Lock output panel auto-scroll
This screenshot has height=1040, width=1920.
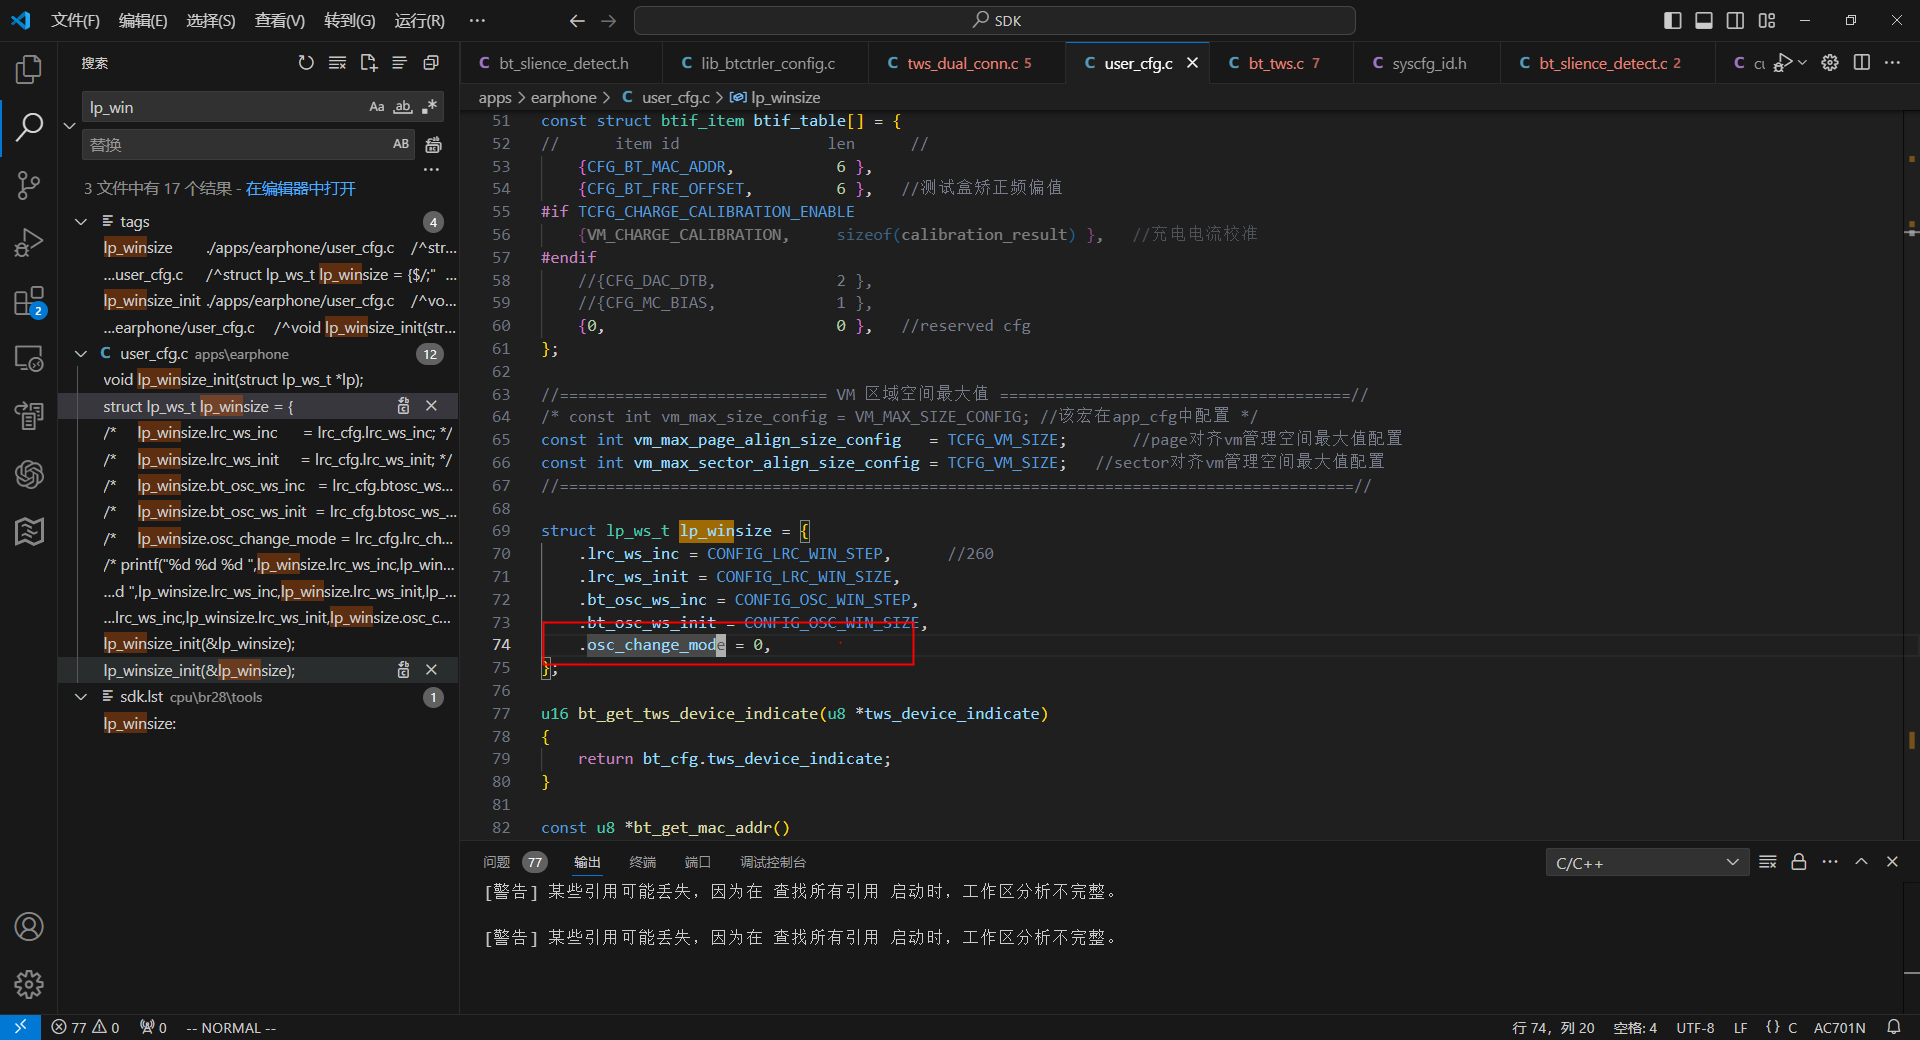(1799, 862)
